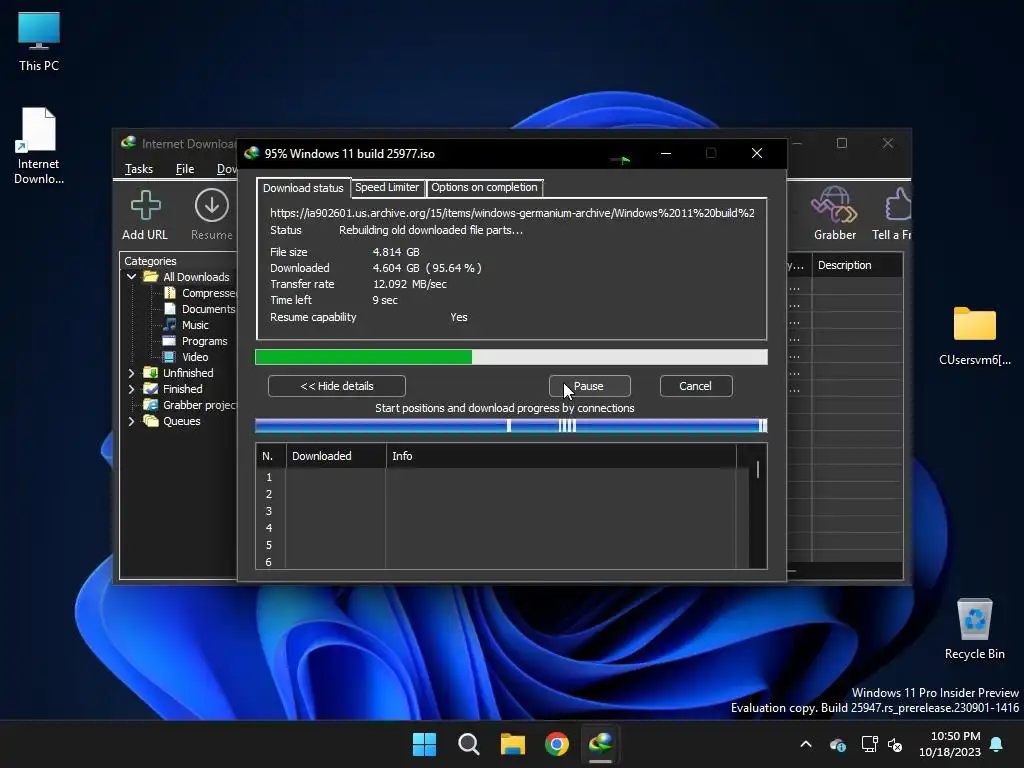
Task: Expand the Queues tree node
Action: (131, 421)
